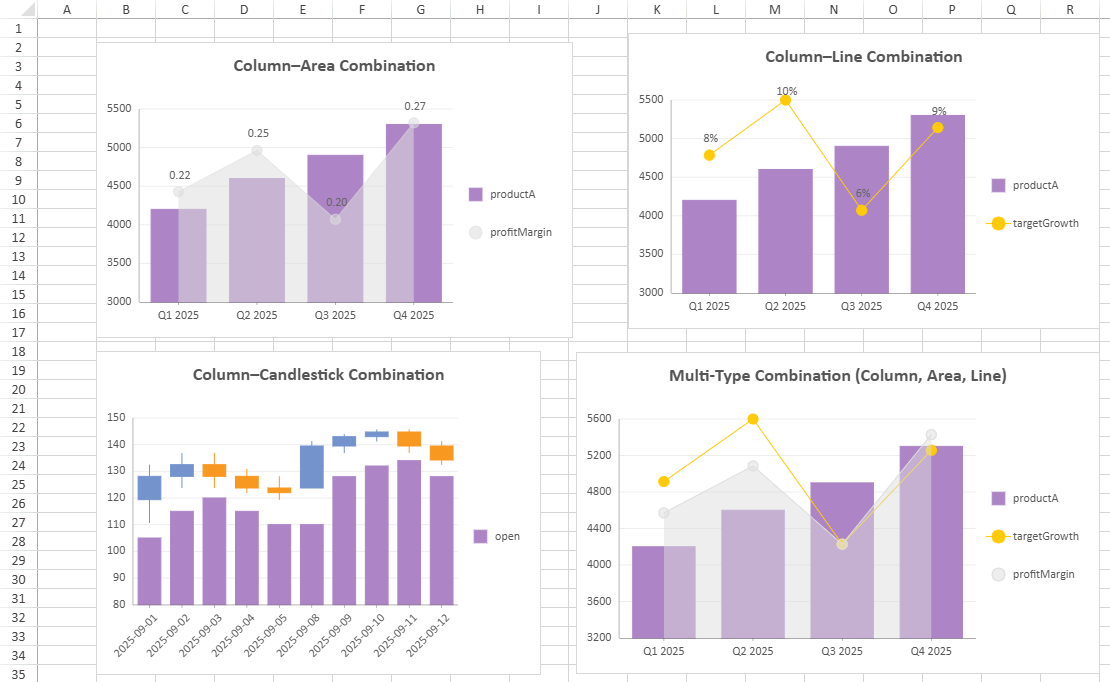Click the 0.27 data label in Column–Area chart

415,106
